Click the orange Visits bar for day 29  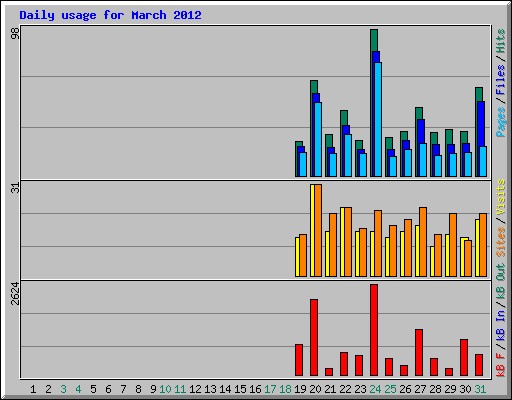(453, 245)
